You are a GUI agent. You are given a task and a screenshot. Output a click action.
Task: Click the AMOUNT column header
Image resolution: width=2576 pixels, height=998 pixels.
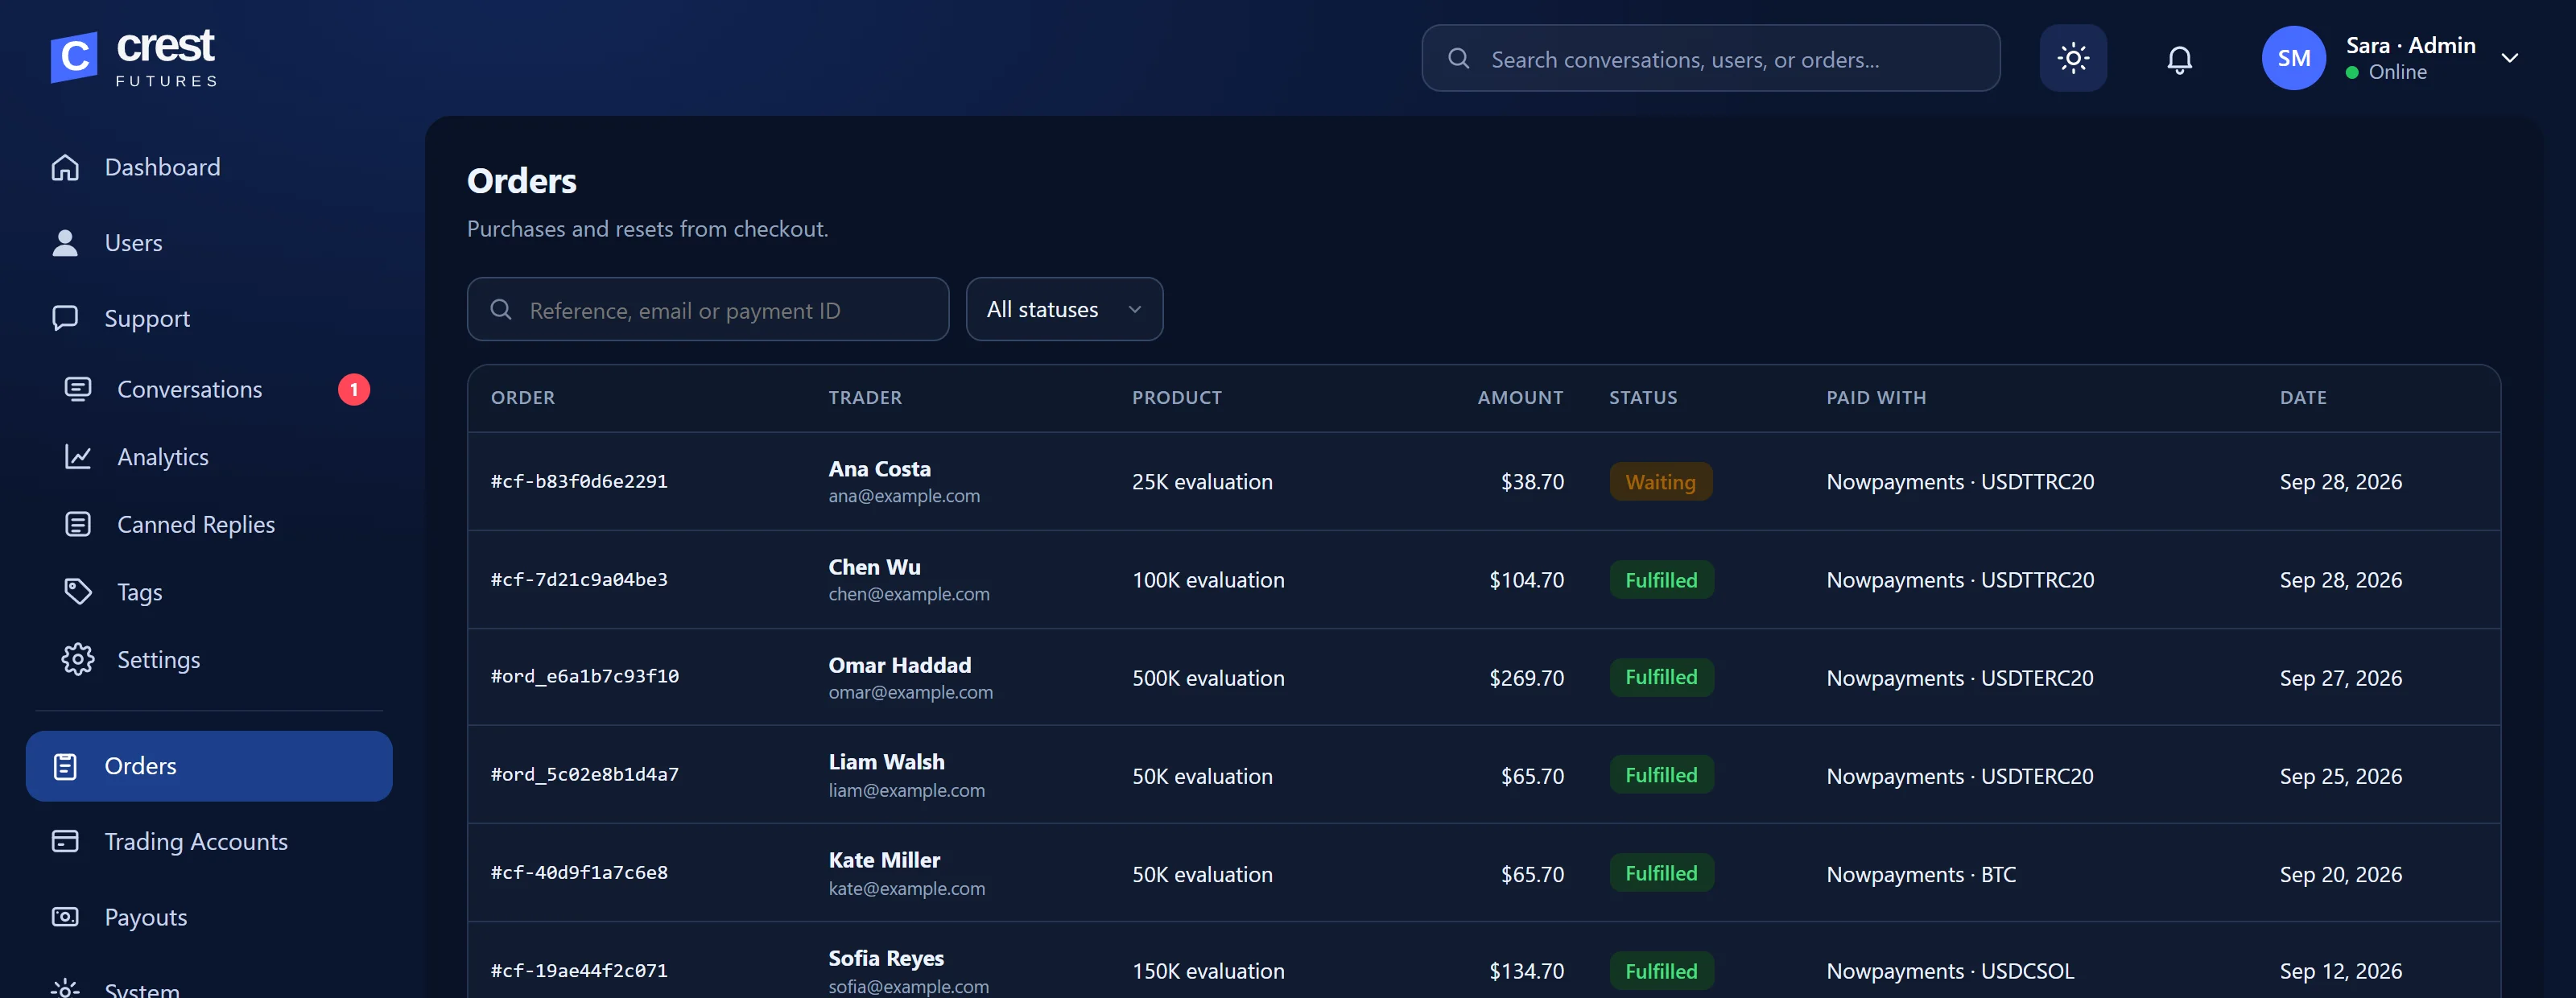[x=1520, y=398]
